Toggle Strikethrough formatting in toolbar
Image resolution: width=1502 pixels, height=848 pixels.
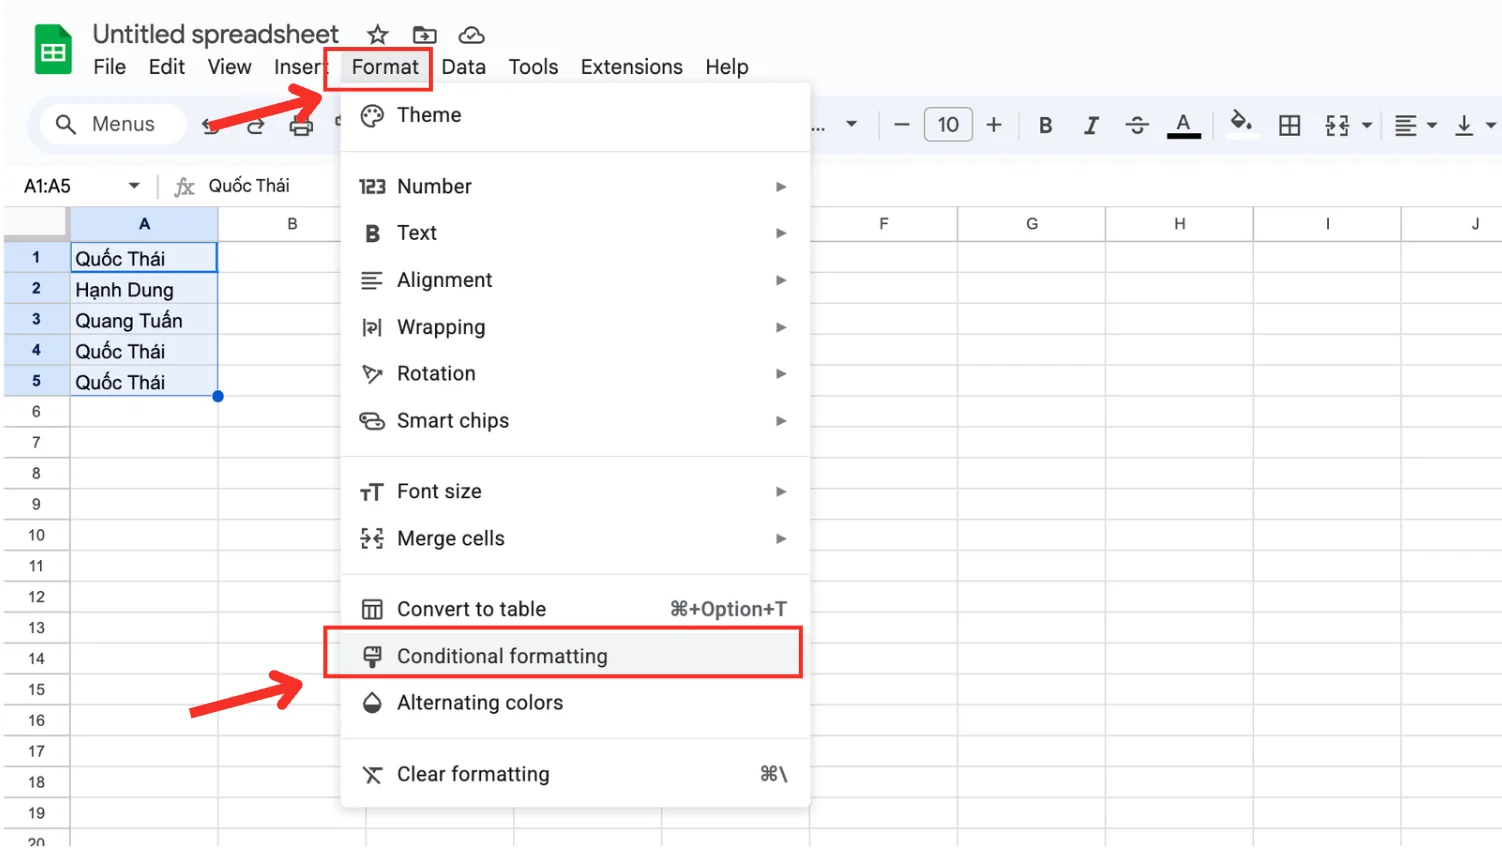click(1137, 125)
